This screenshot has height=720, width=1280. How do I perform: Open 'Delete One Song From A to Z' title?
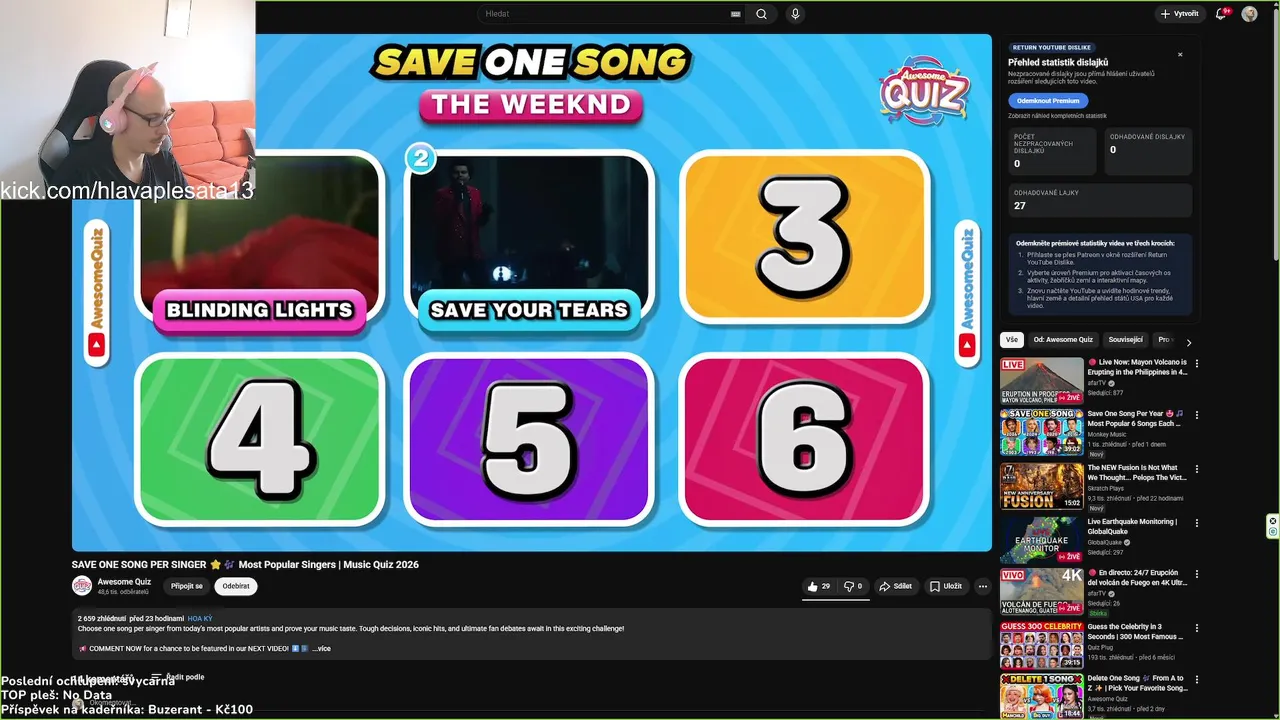click(x=1137, y=683)
